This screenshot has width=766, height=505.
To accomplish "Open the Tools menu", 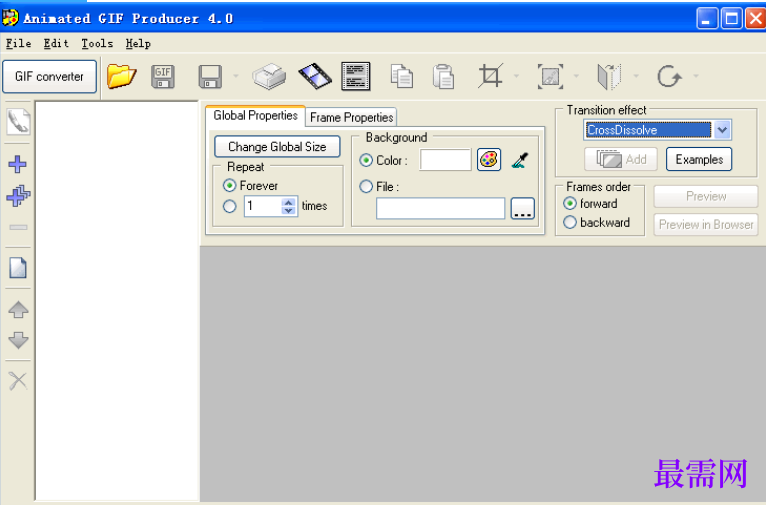I will 97,43.
